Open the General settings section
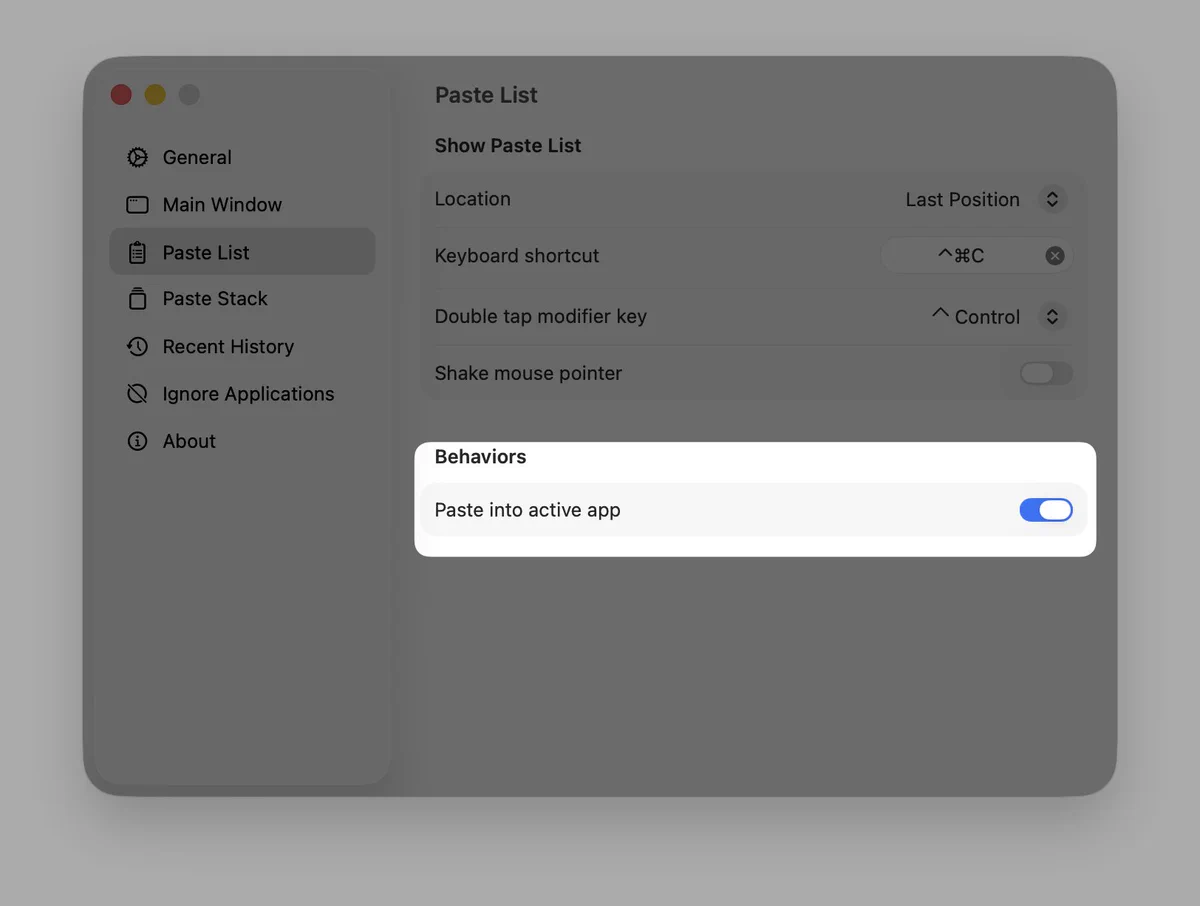The width and height of the screenshot is (1200, 906). coord(242,157)
